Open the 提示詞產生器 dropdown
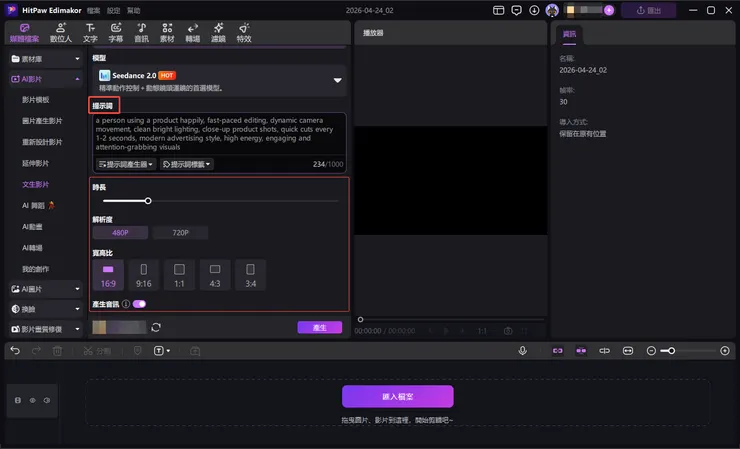 (126, 164)
